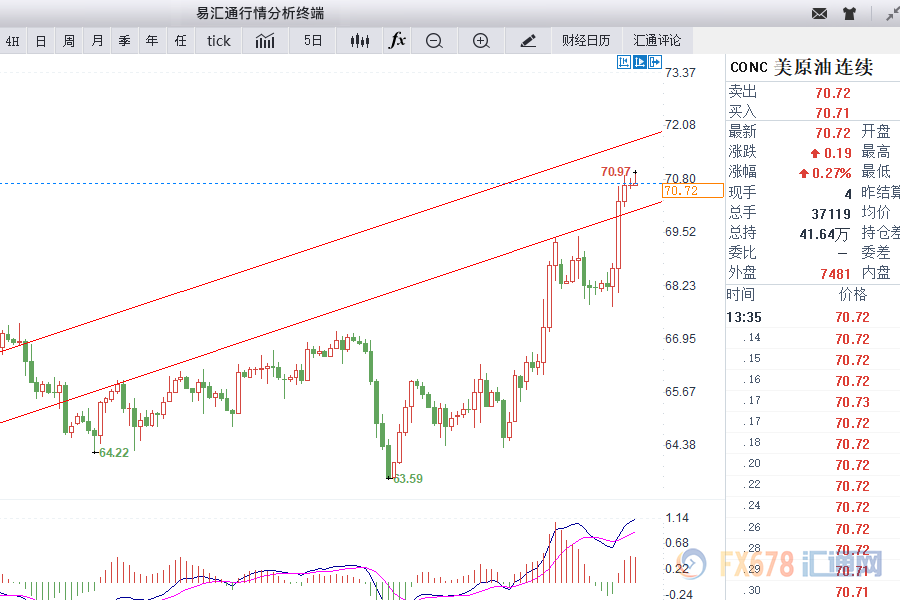Select the candlestick chart style icon

click(360, 41)
